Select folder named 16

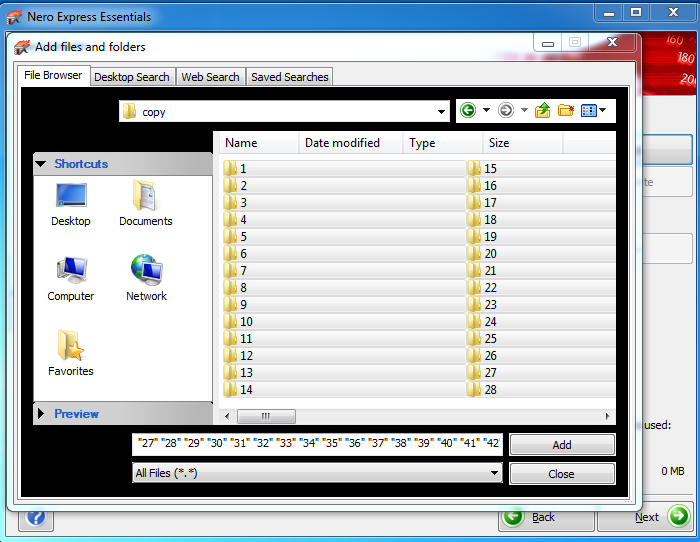541,185
